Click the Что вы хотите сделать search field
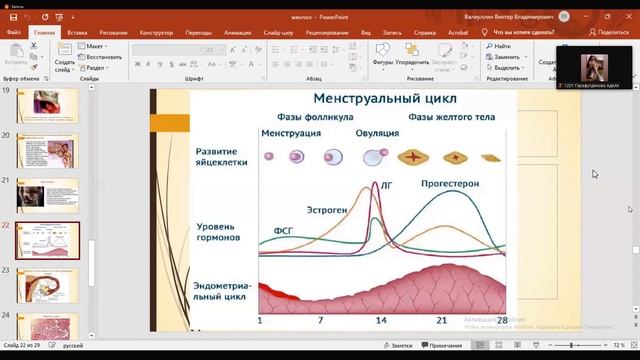This screenshot has height=360, width=640. pos(518,32)
